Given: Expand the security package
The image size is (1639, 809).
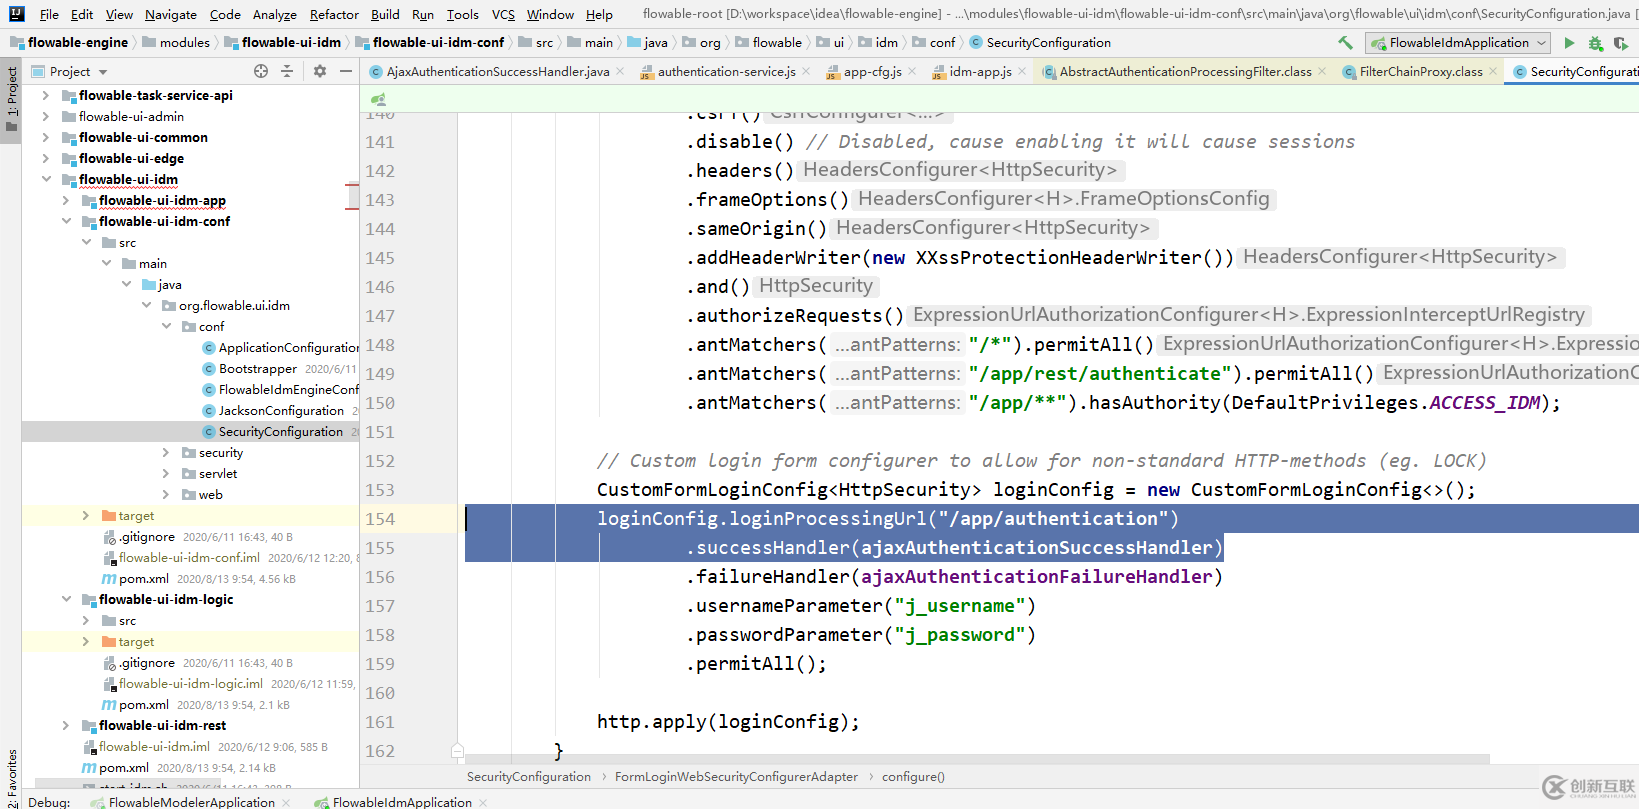Looking at the screenshot, I should click(166, 453).
